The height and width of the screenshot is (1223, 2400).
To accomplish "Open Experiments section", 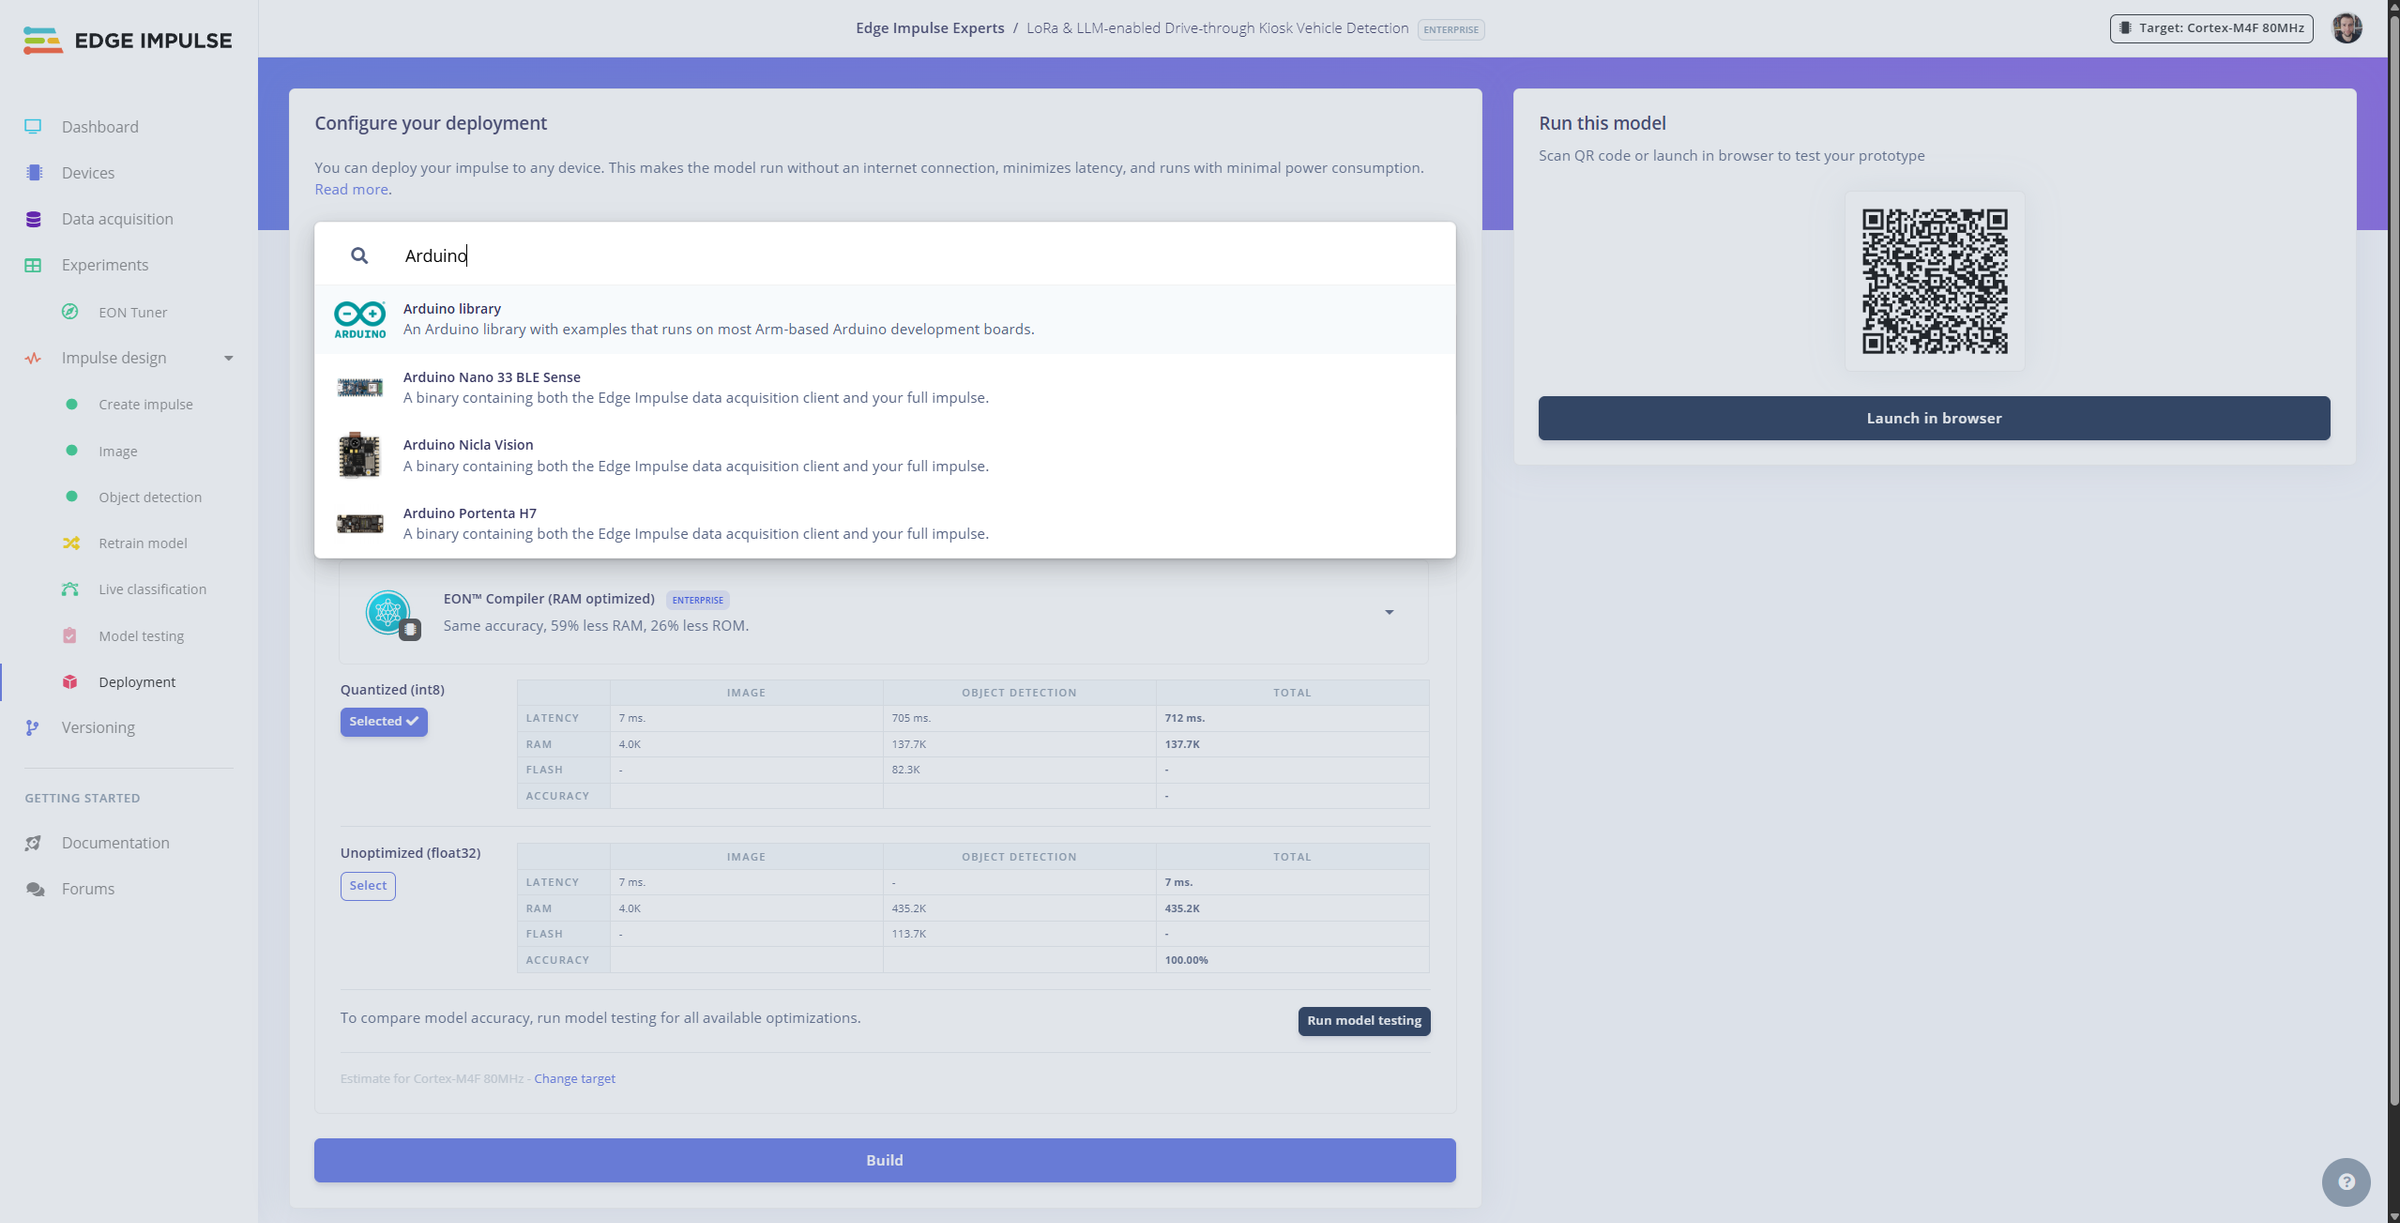I will point(105,265).
